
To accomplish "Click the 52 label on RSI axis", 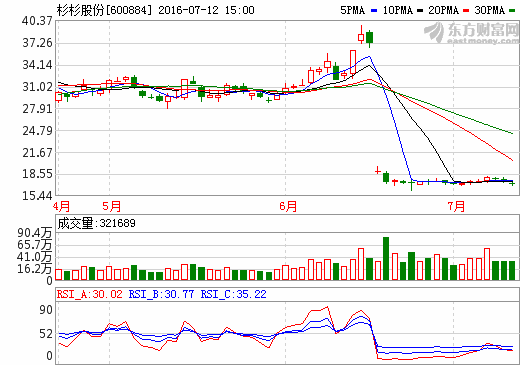I will 46,334.
